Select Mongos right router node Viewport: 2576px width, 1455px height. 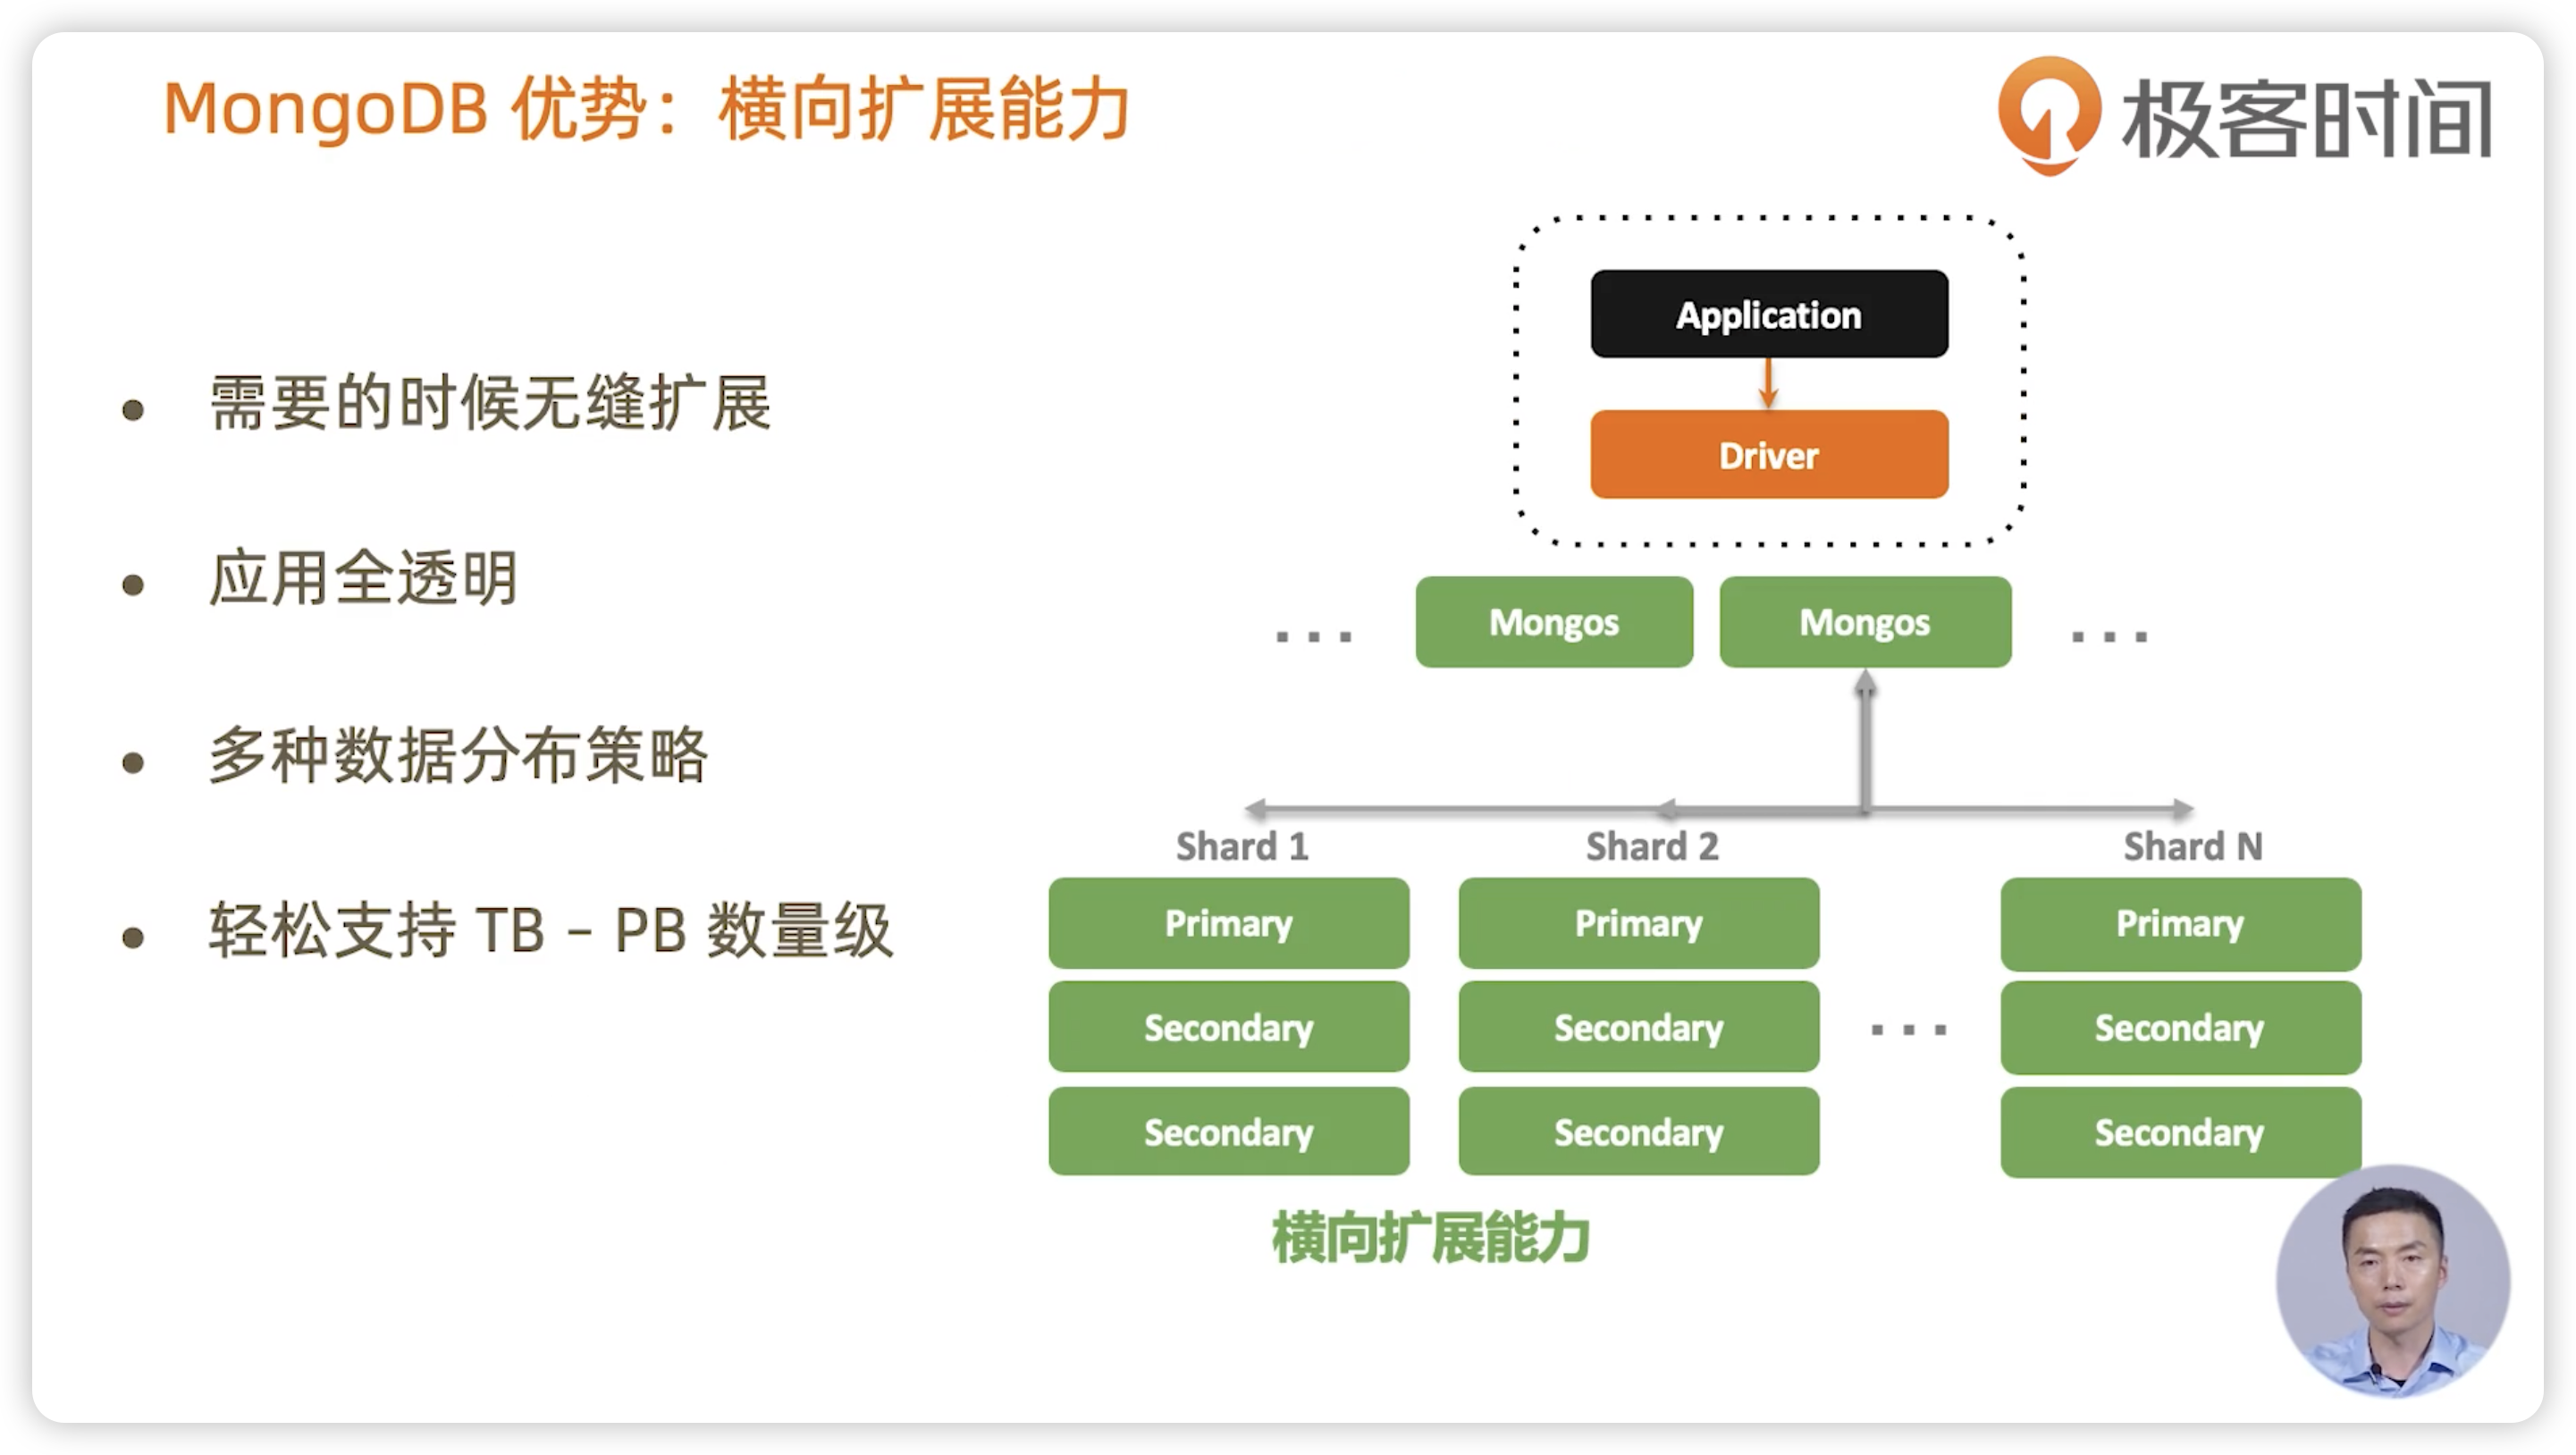1865,621
